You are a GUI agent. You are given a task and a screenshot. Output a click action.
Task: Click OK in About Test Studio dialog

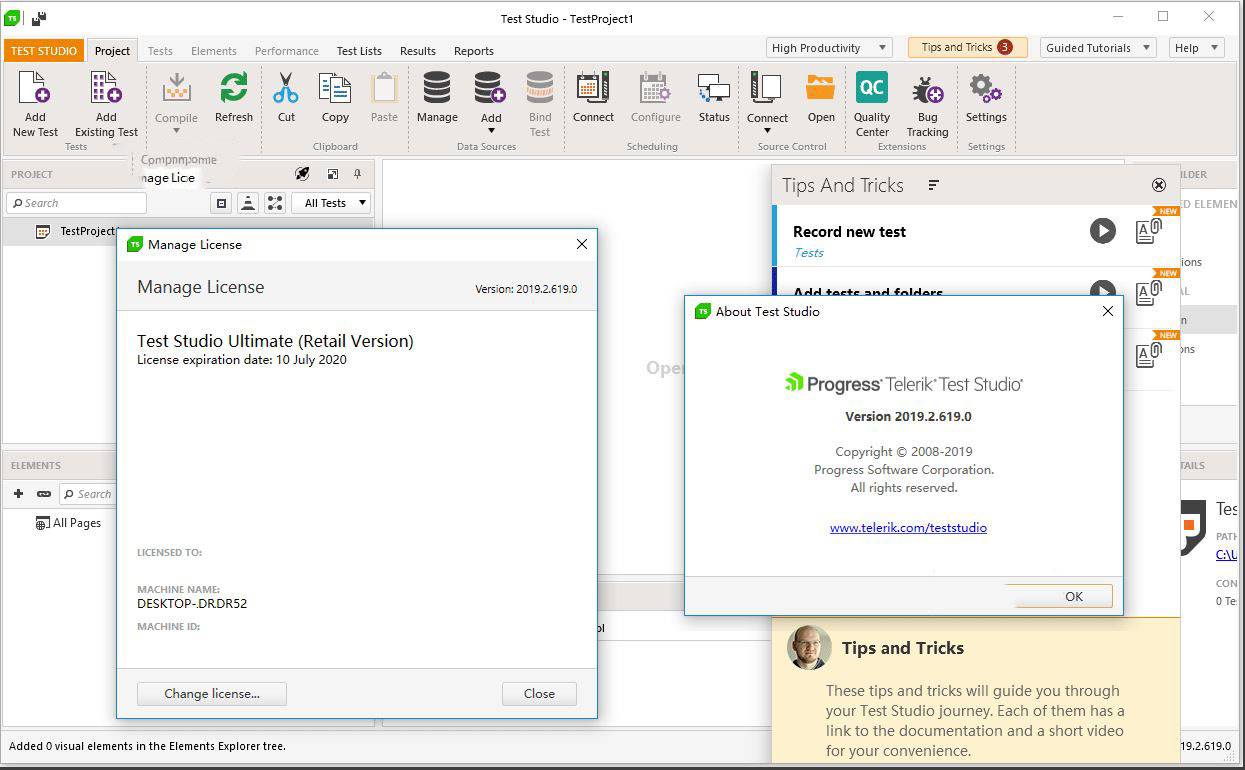pos(1060,596)
